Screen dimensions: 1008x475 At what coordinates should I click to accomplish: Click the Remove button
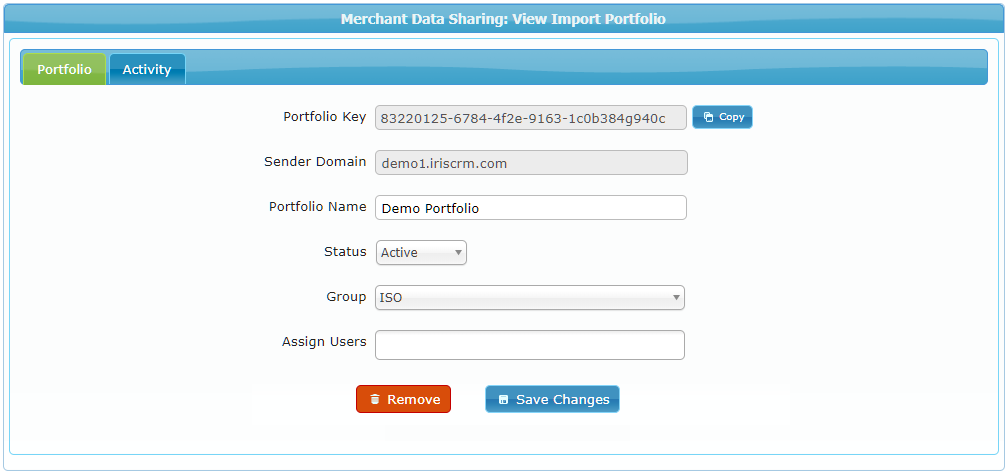click(x=404, y=399)
